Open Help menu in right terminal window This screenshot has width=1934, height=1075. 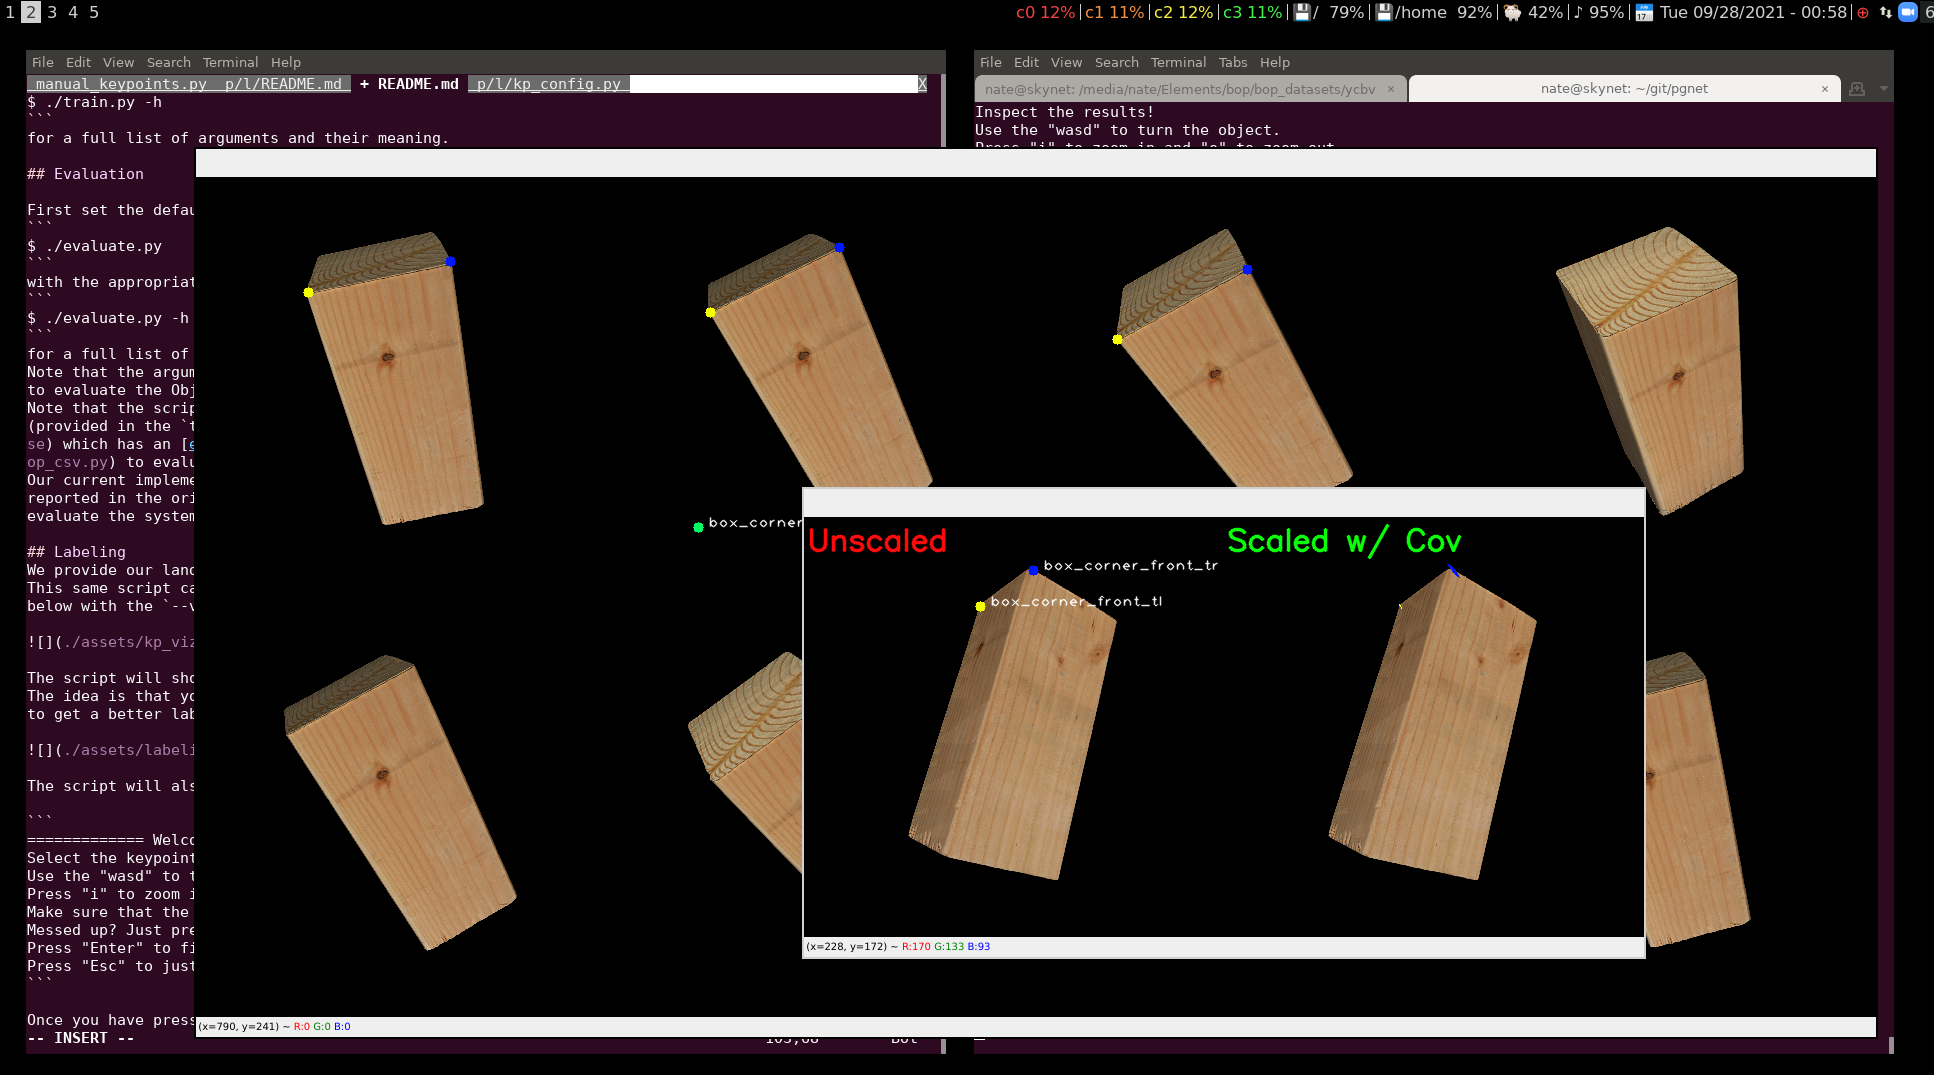[x=1275, y=62]
